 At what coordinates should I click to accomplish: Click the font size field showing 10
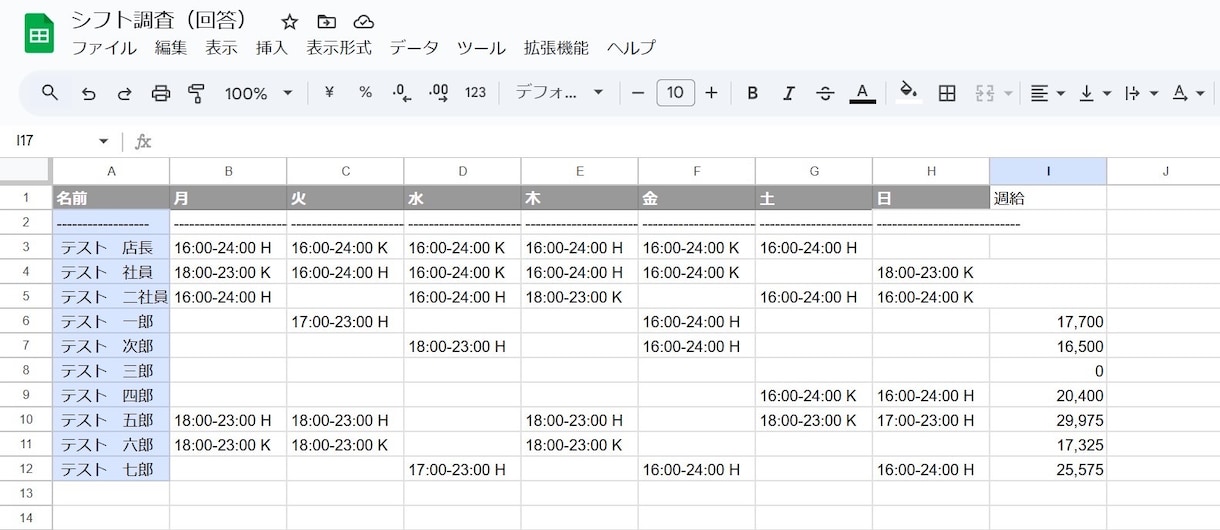pyautogui.click(x=675, y=93)
